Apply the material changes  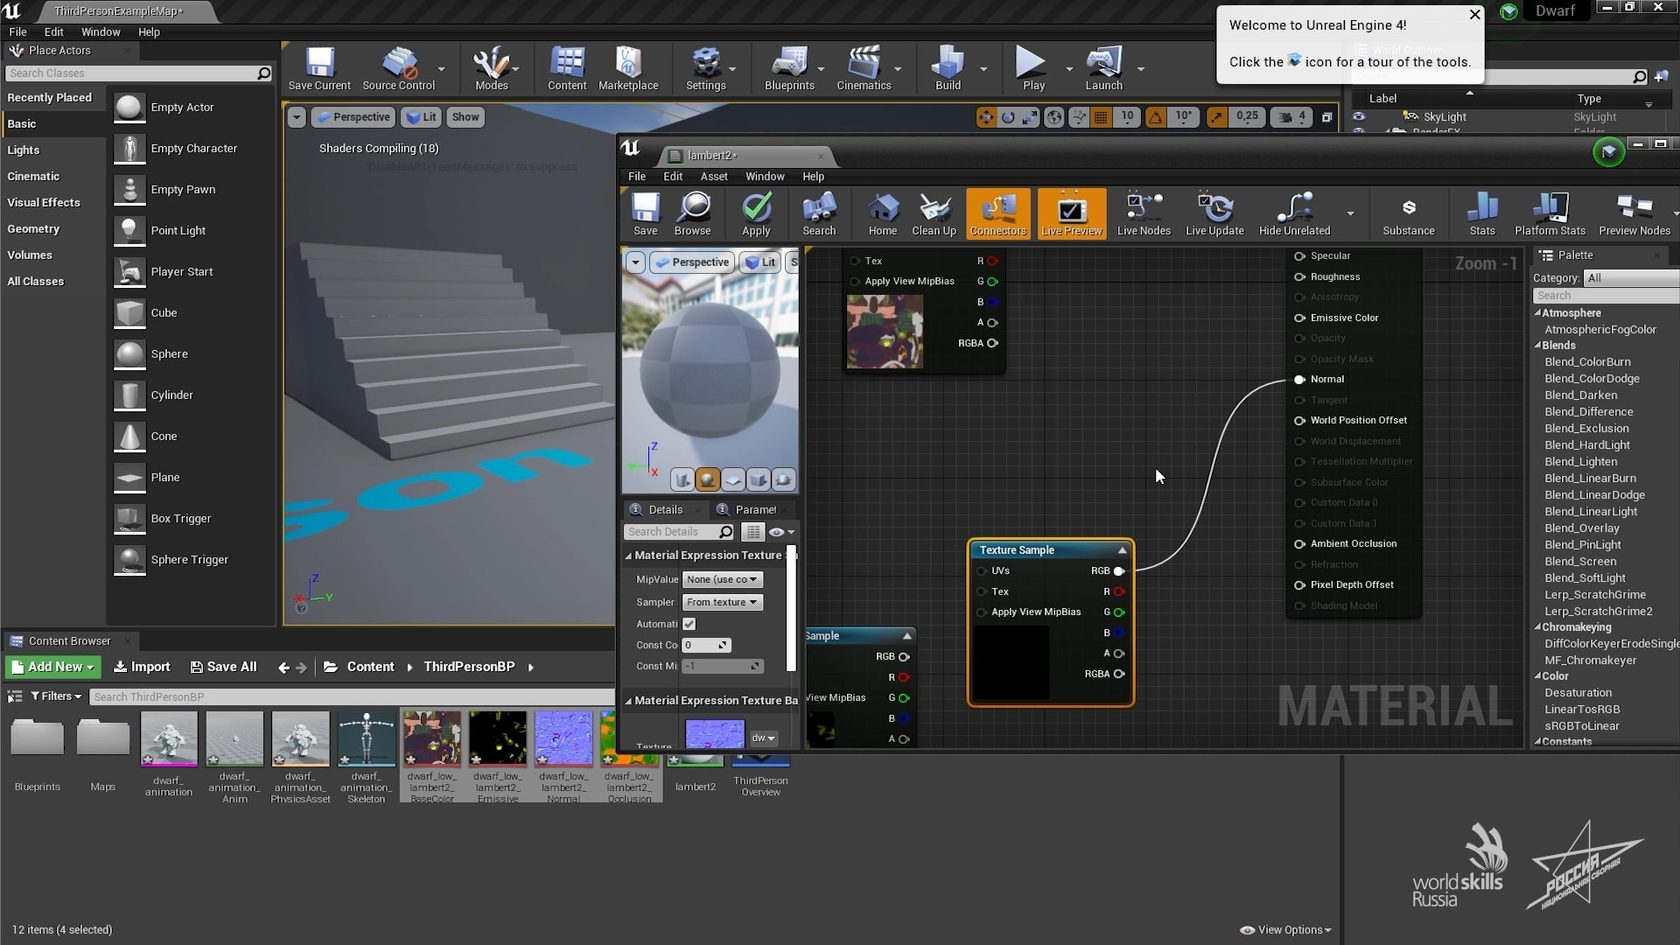tap(756, 214)
